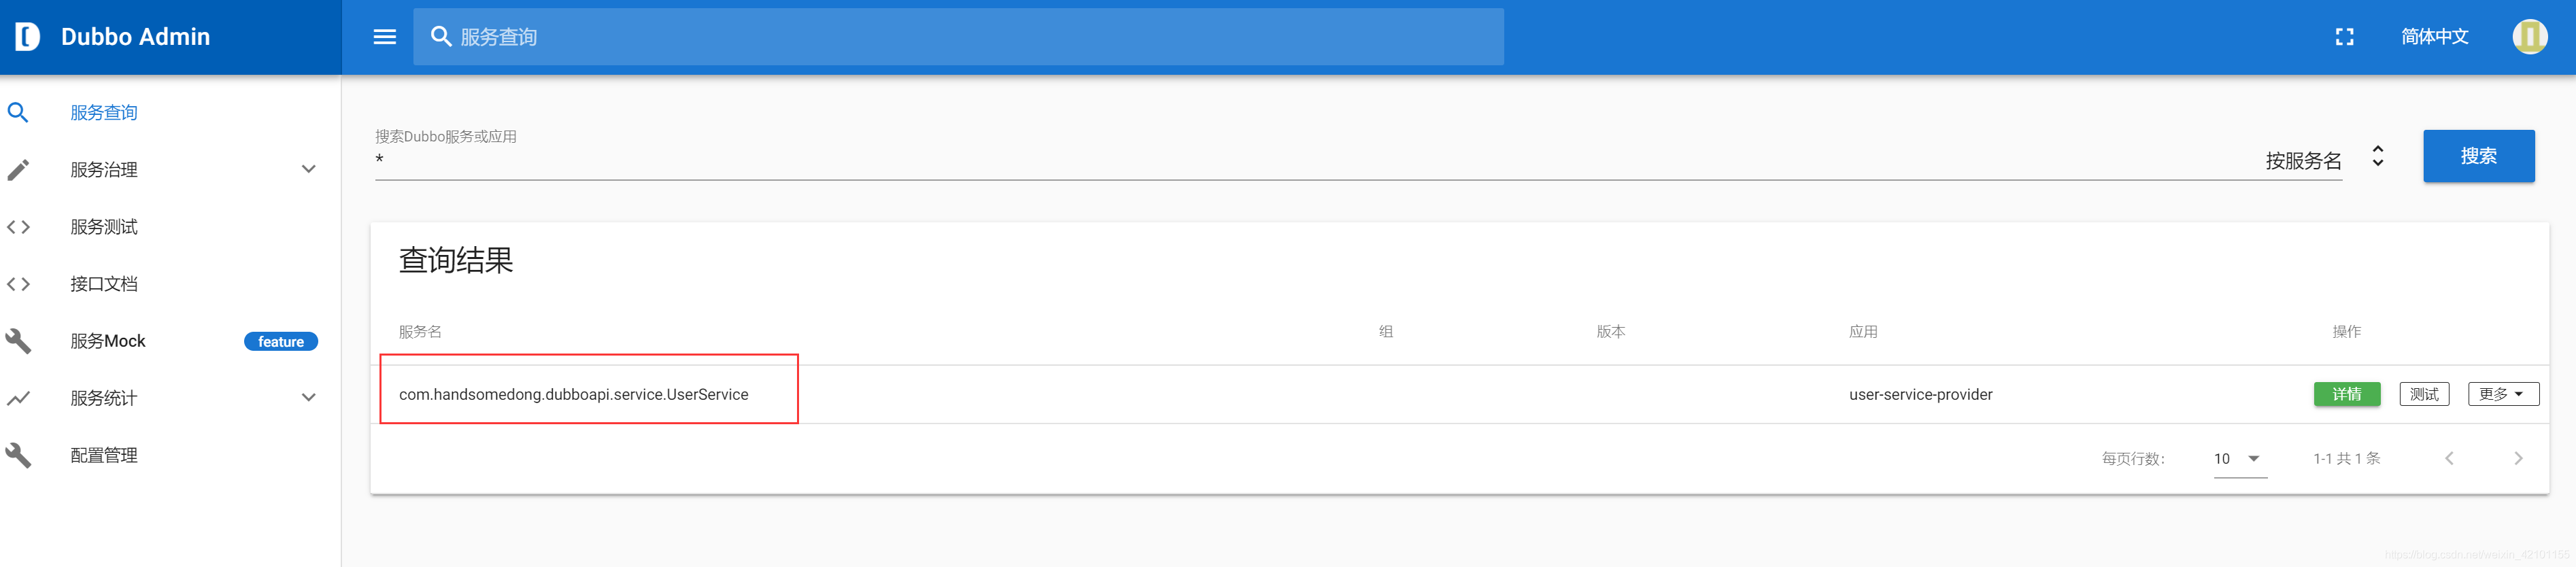2576x567 pixels.
Task: Toggle the hamburger navigation menu icon
Action: [x=385, y=37]
